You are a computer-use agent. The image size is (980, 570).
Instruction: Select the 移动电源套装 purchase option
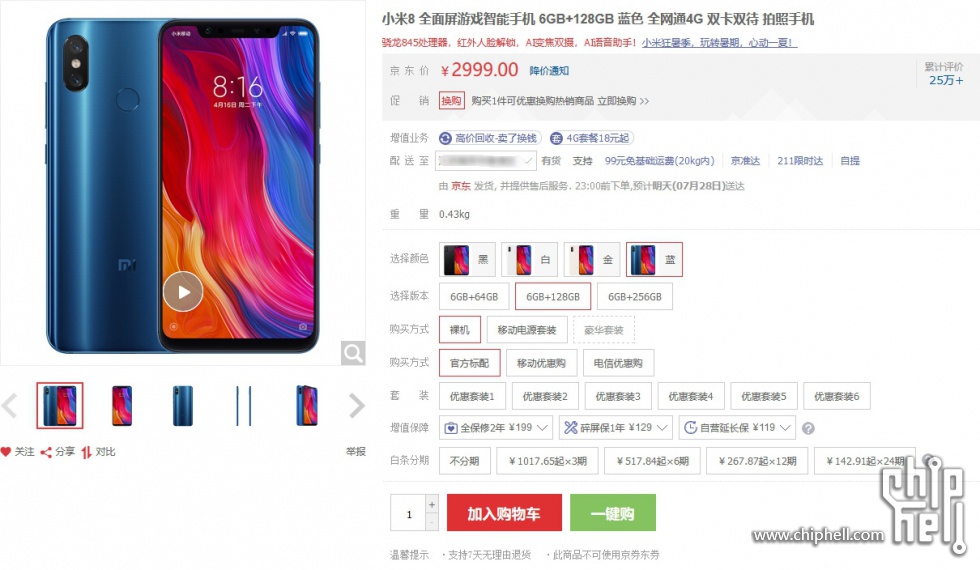[526, 330]
